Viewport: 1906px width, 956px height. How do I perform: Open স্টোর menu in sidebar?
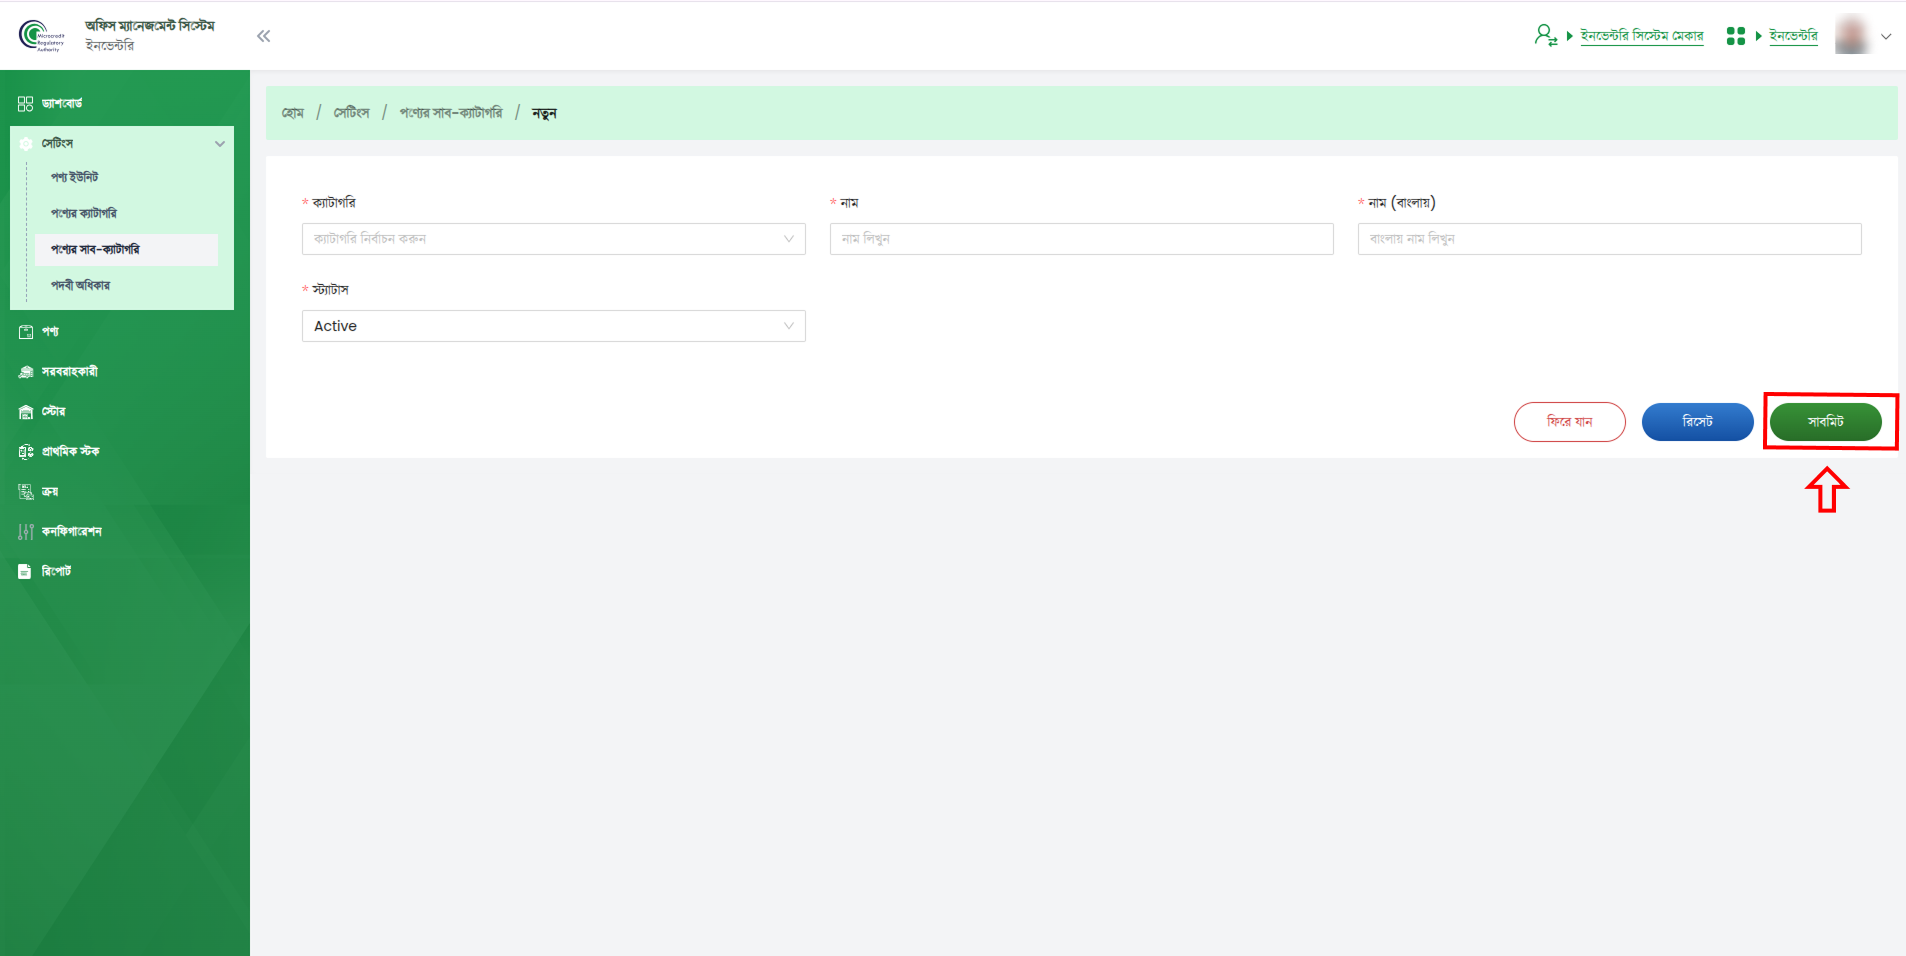54,412
